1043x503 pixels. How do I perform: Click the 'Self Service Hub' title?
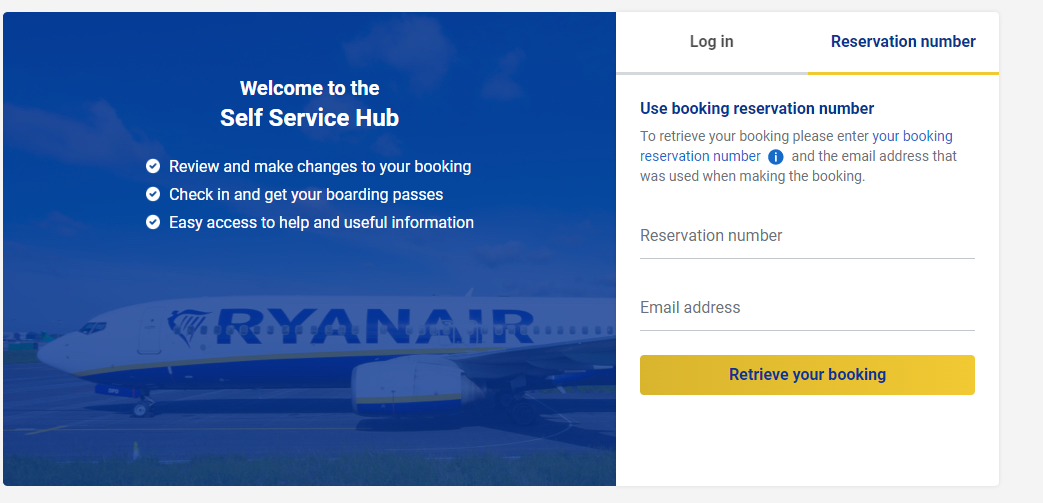[x=309, y=118]
